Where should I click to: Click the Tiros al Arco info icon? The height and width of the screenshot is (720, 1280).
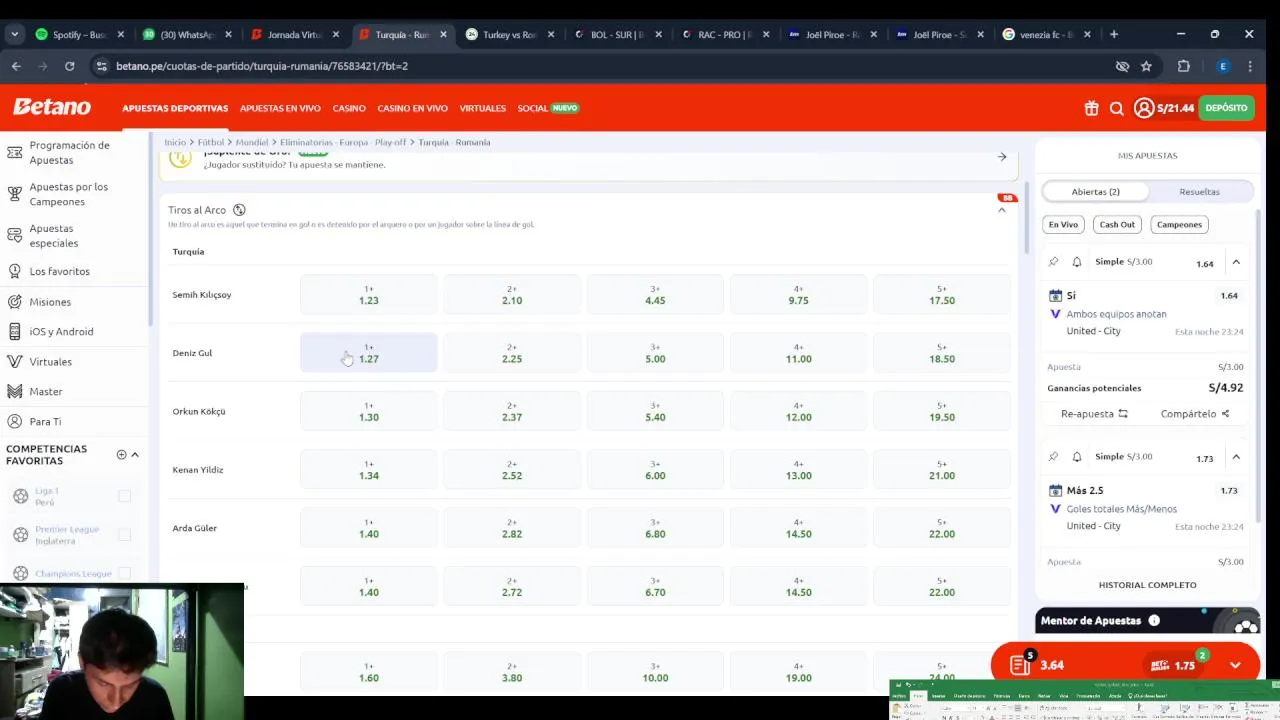(239, 210)
